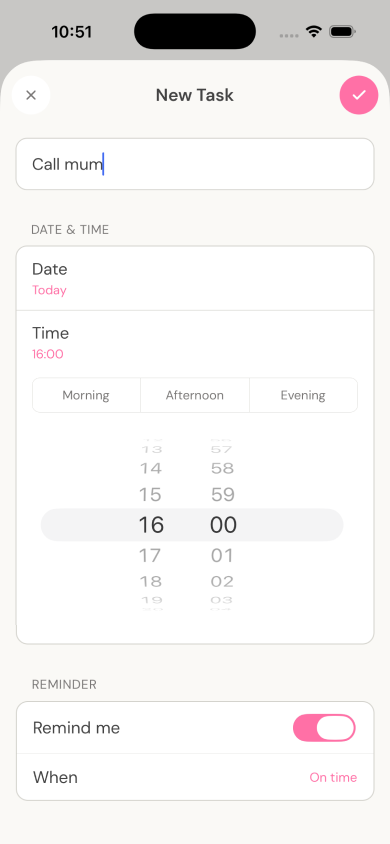Tap the pink Today date value

[49, 290]
